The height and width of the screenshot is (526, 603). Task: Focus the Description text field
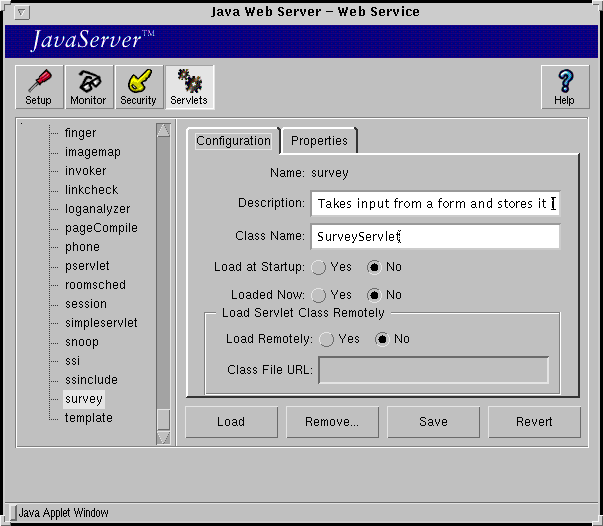(x=435, y=203)
